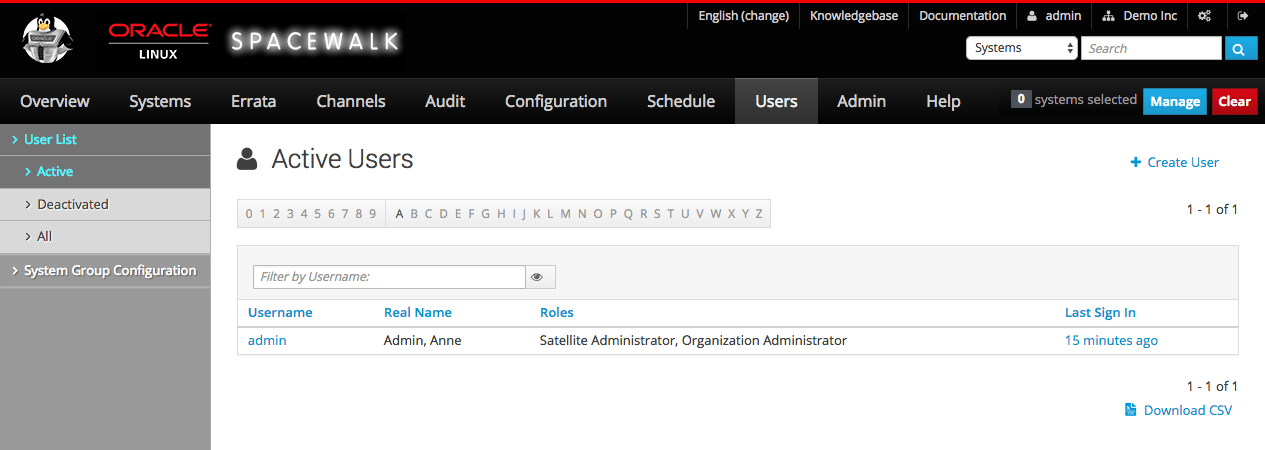The image size is (1265, 450).
Task: Click English (change) language link
Action: click(743, 16)
